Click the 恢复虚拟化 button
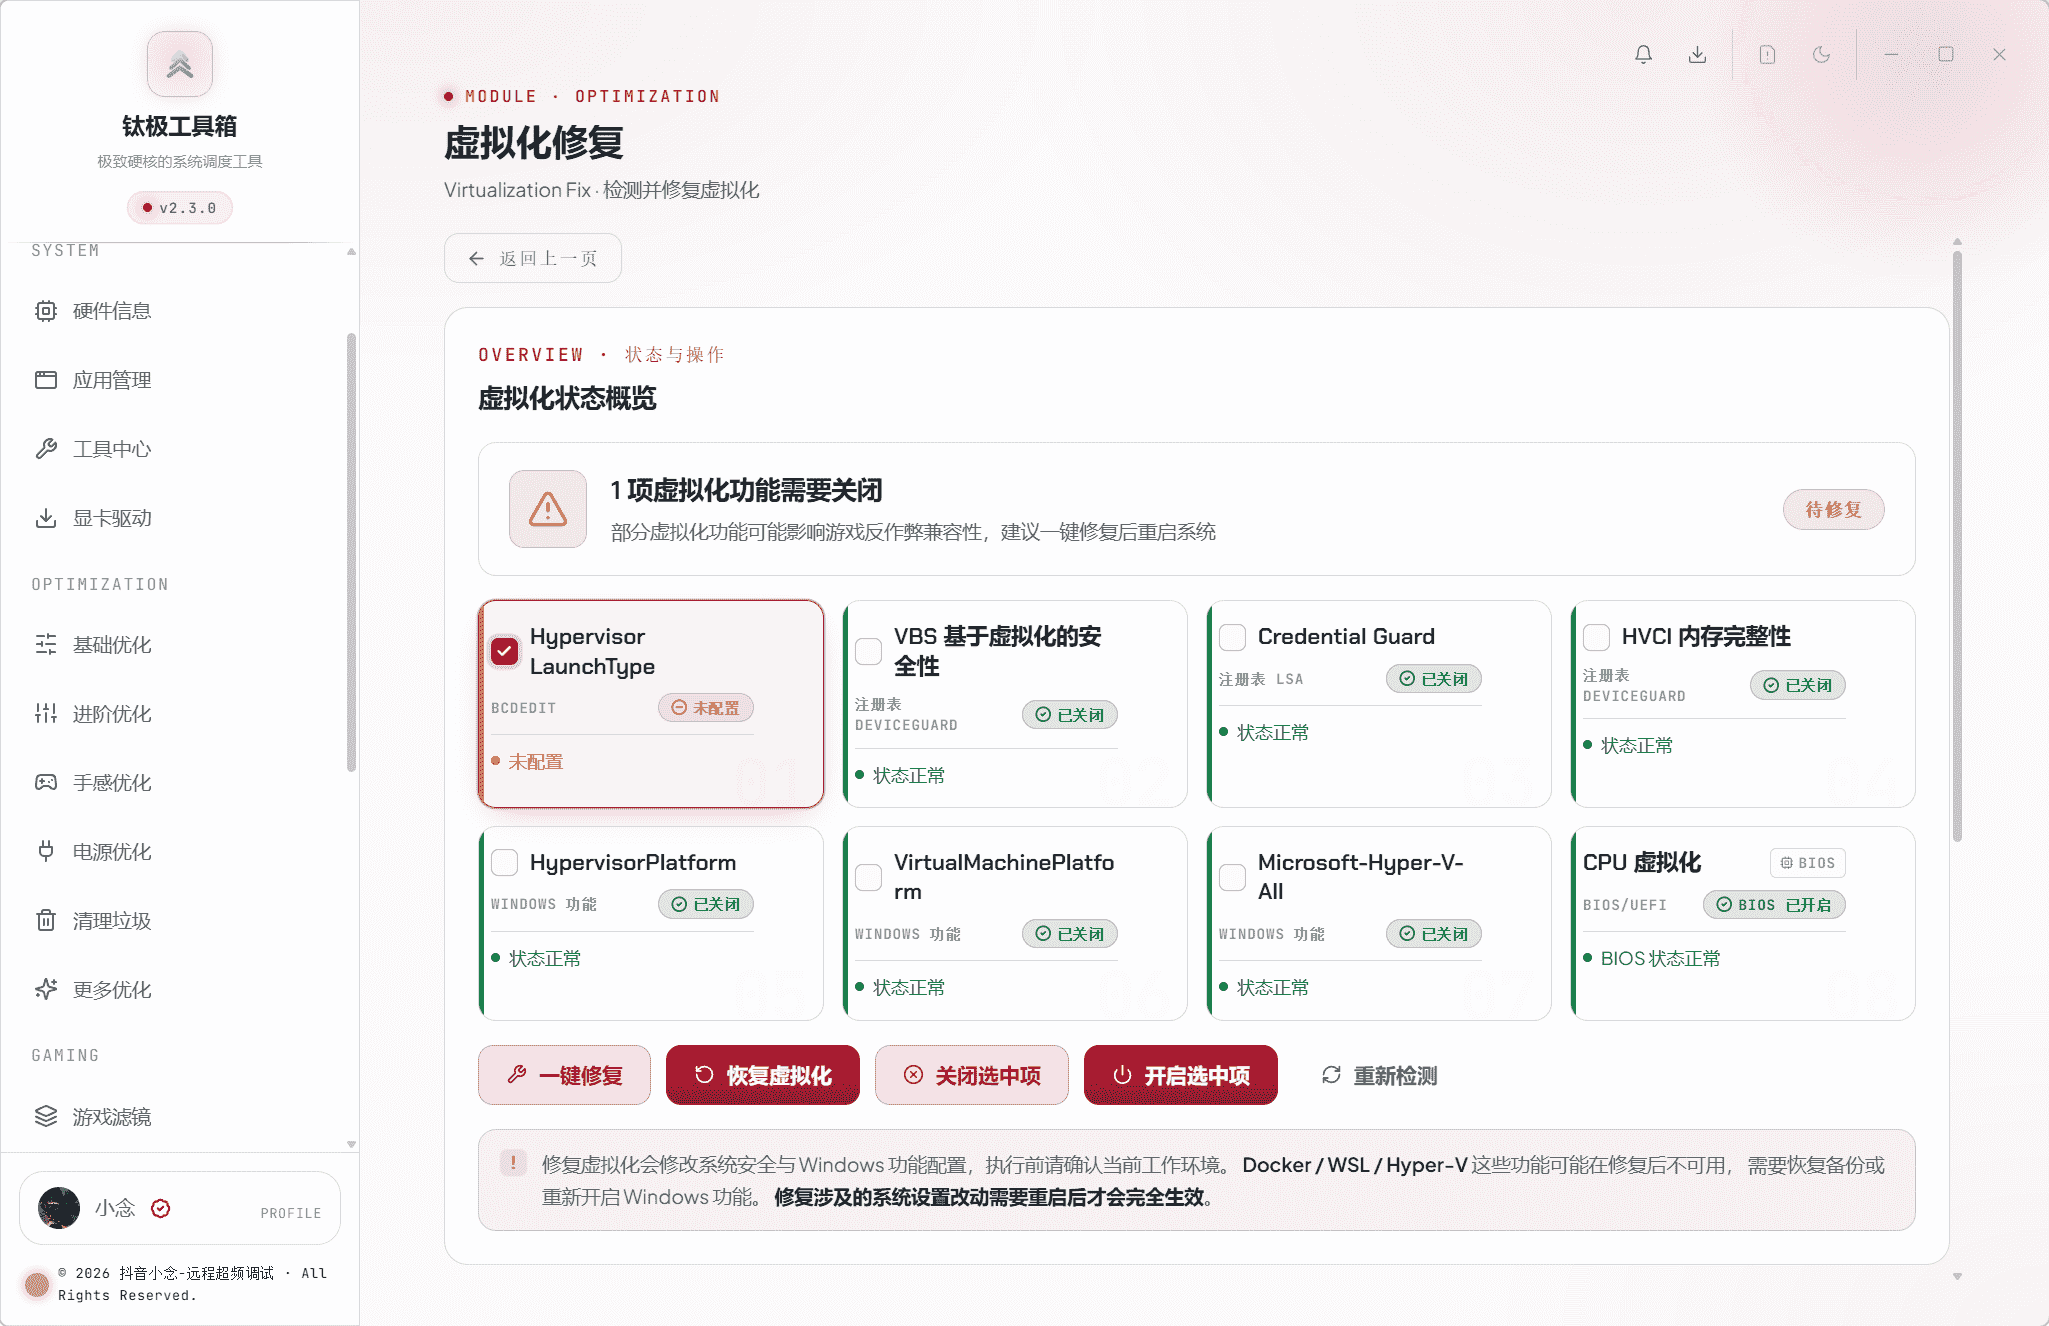2049x1326 pixels. click(763, 1075)
